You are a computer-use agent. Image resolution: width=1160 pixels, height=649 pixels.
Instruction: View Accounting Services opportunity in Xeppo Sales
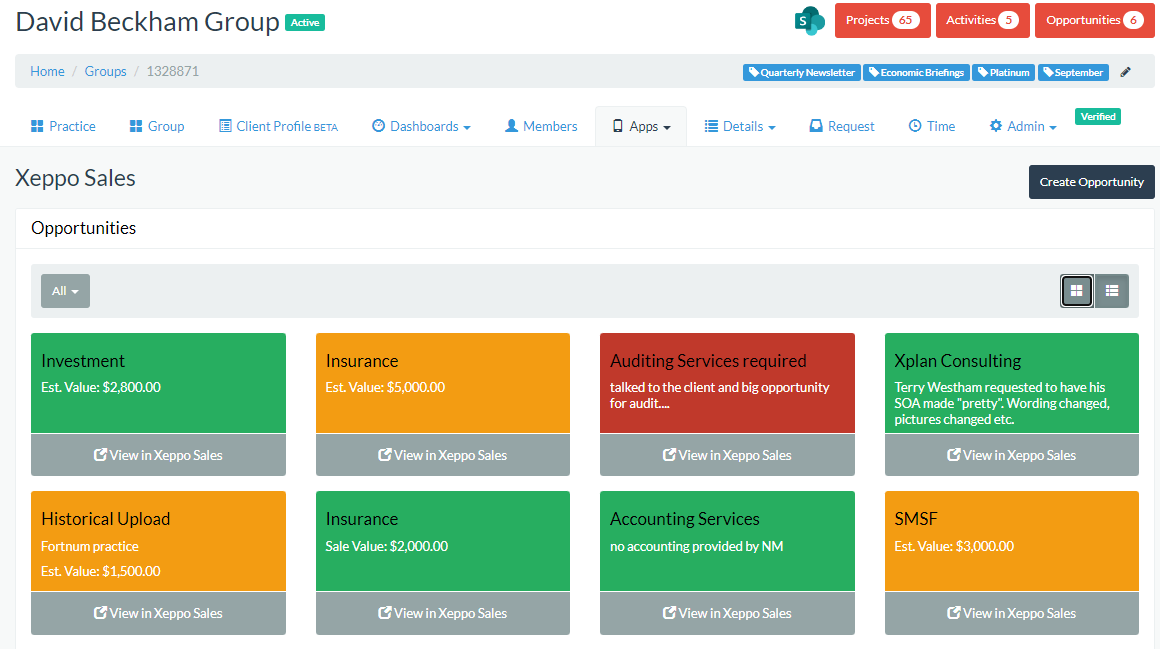[x=727, y=613]
